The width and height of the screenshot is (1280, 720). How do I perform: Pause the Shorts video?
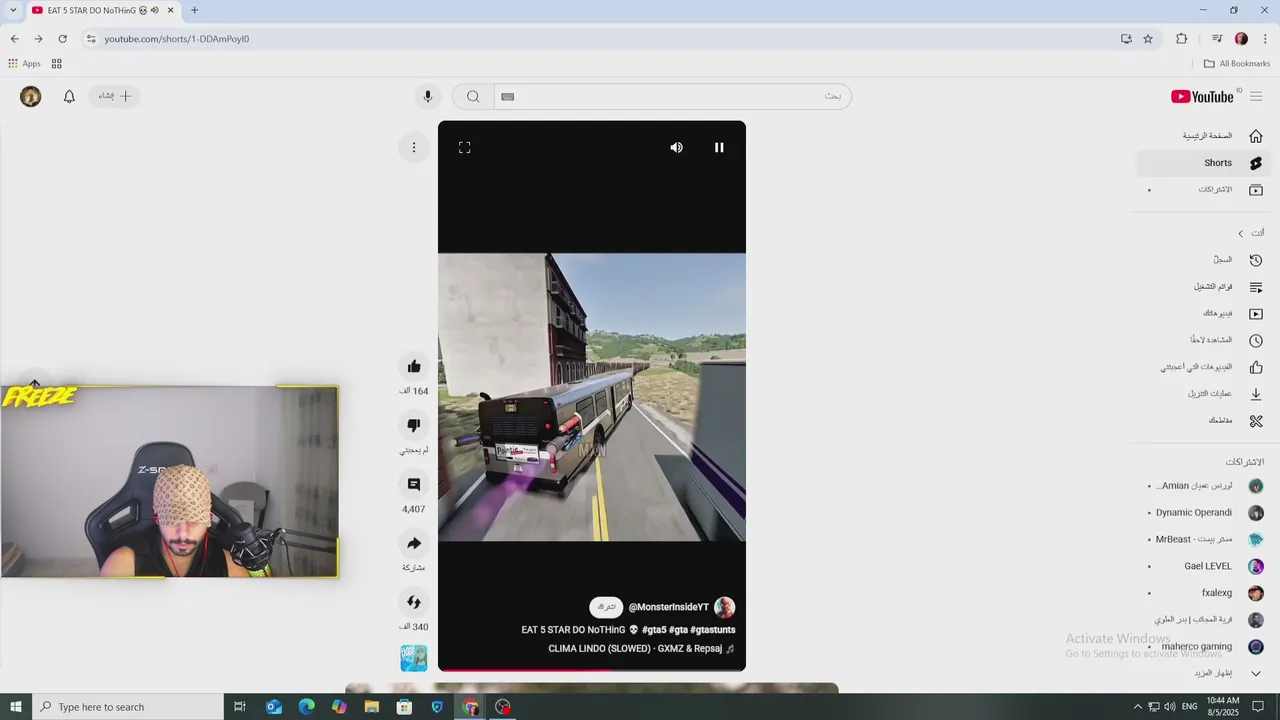pos(719,147)
